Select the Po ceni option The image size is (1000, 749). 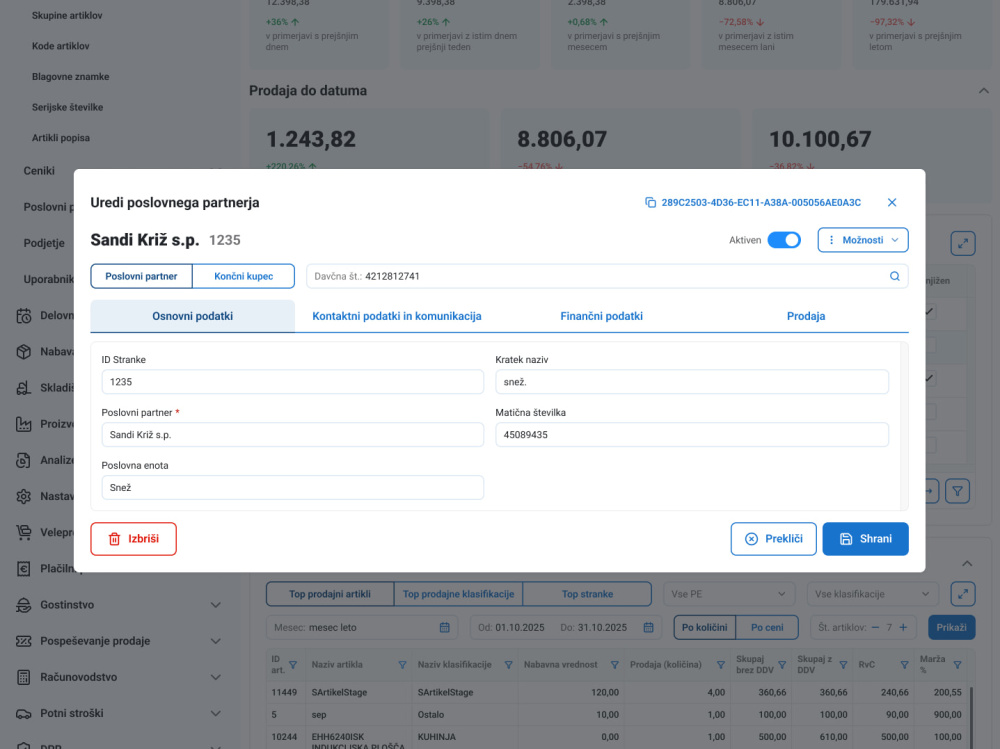point(767,627)
